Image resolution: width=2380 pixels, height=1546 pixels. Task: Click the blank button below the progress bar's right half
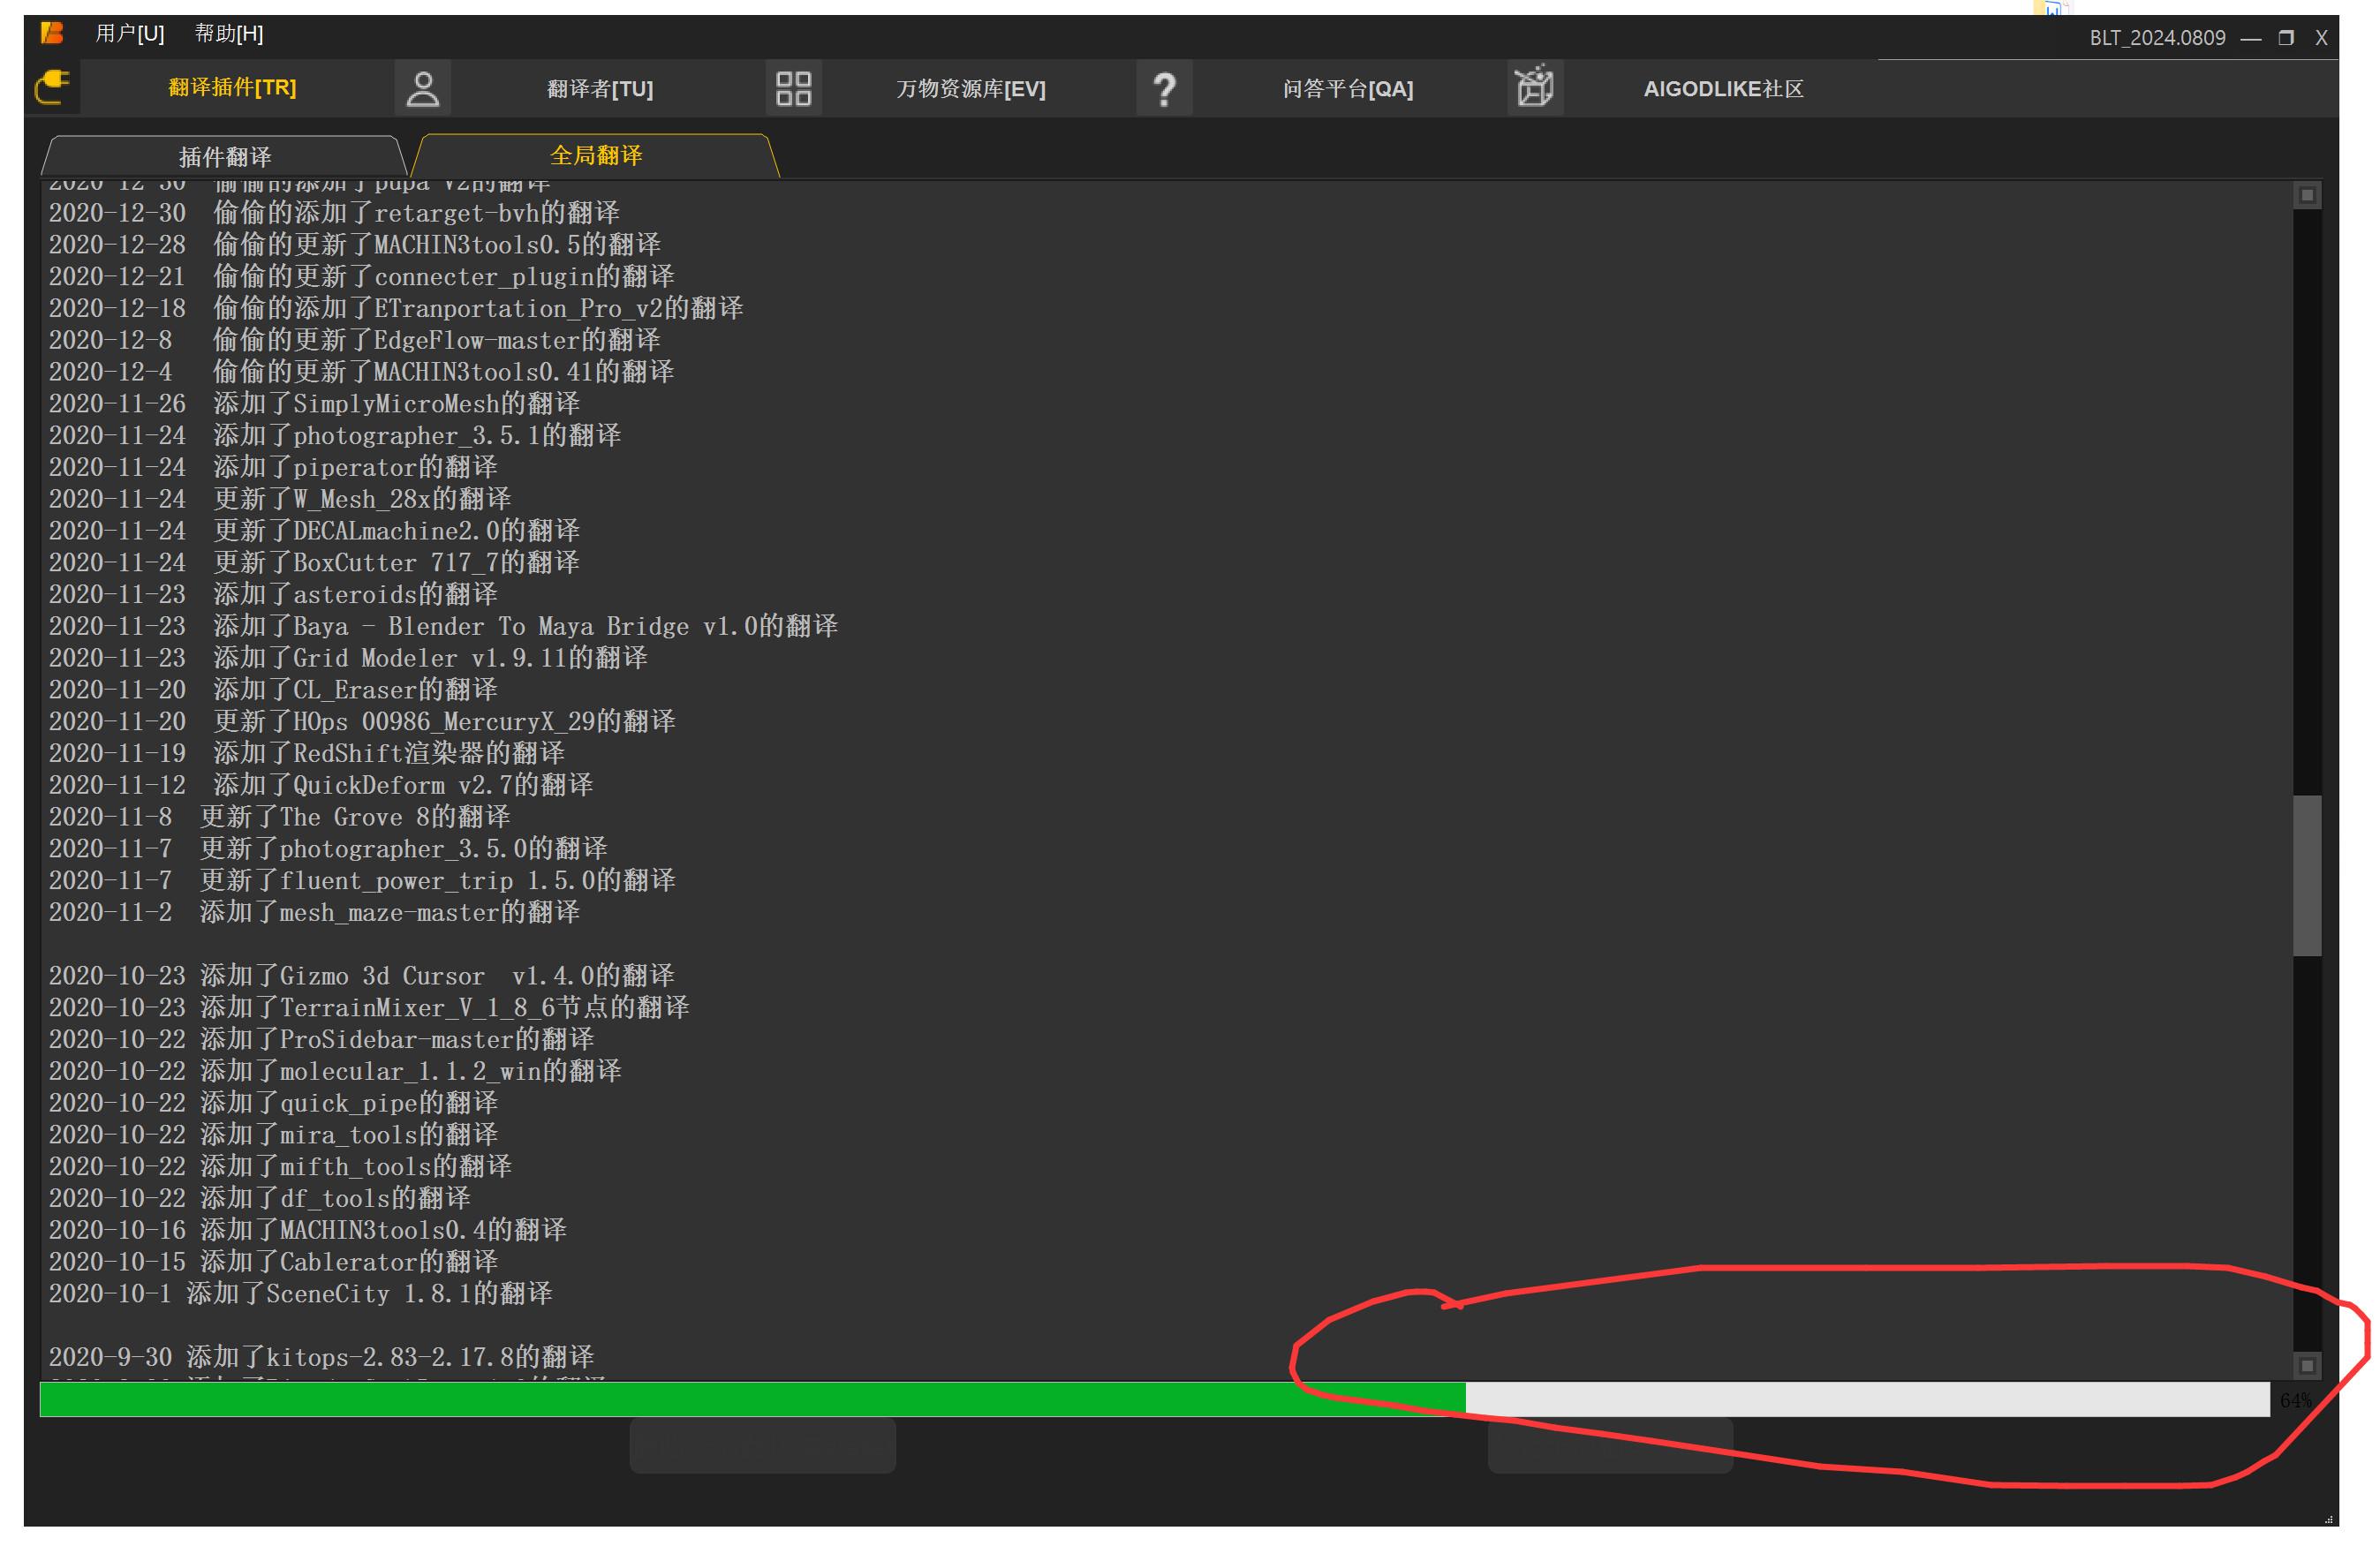pos(1610,1445)
